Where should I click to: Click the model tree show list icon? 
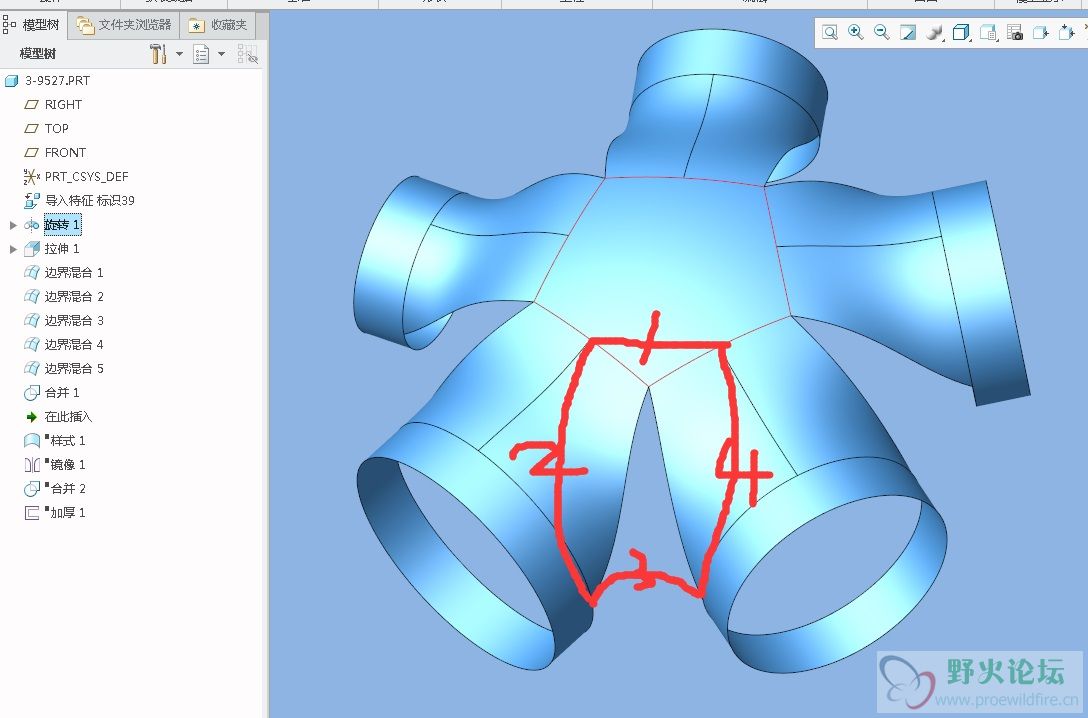[x=201, y=53]
